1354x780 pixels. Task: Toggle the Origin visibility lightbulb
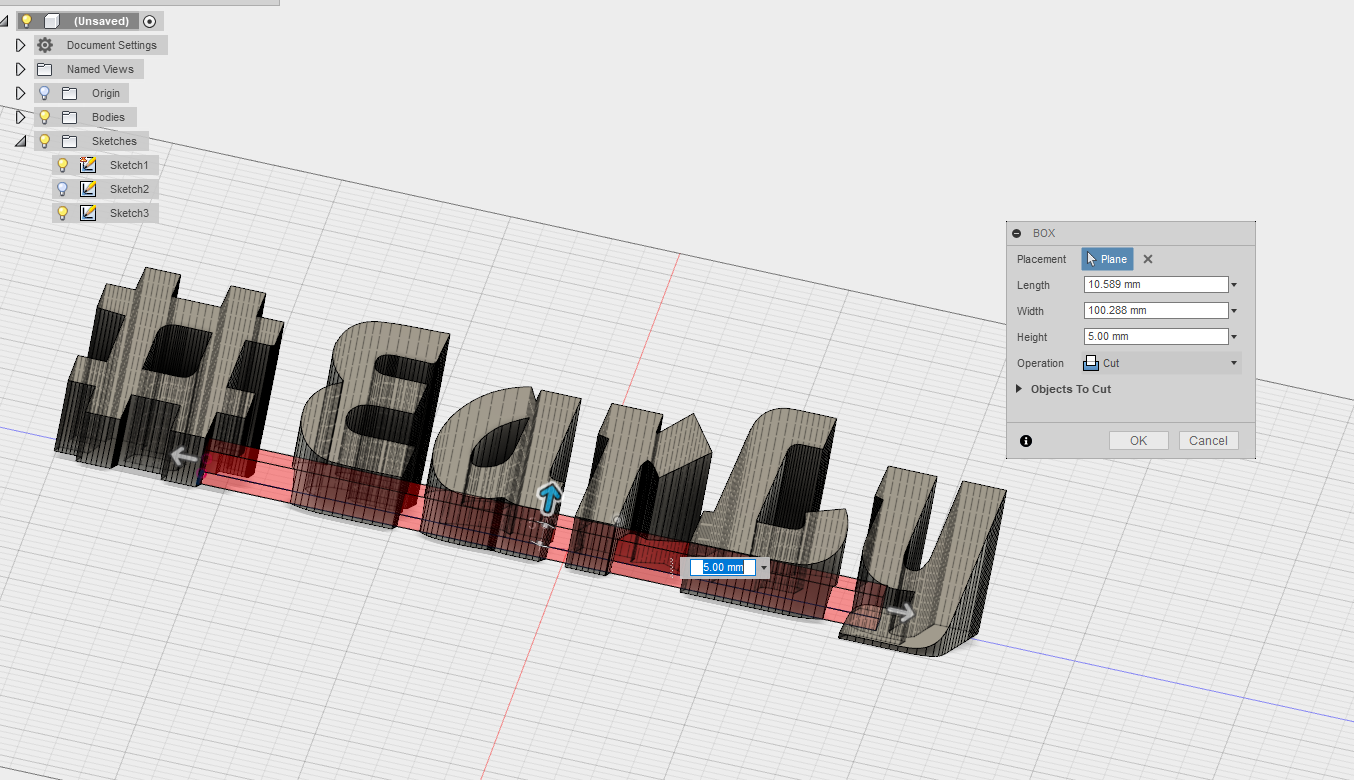(x=43, y=92)
